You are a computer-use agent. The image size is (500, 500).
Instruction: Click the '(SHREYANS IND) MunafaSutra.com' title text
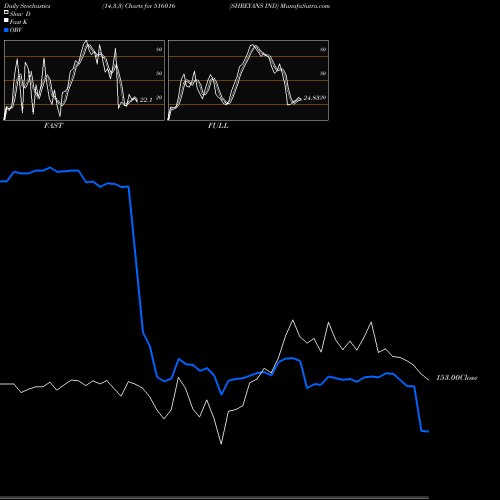click(x=280, y=6)
